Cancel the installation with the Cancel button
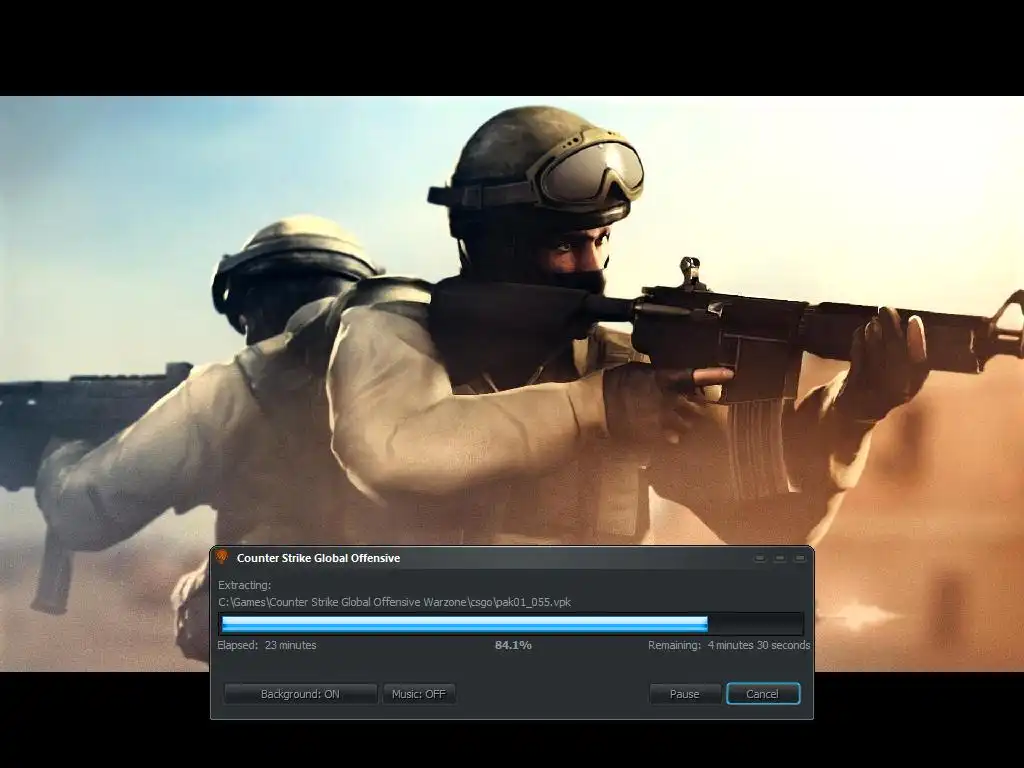 click(x=763, y=694)
